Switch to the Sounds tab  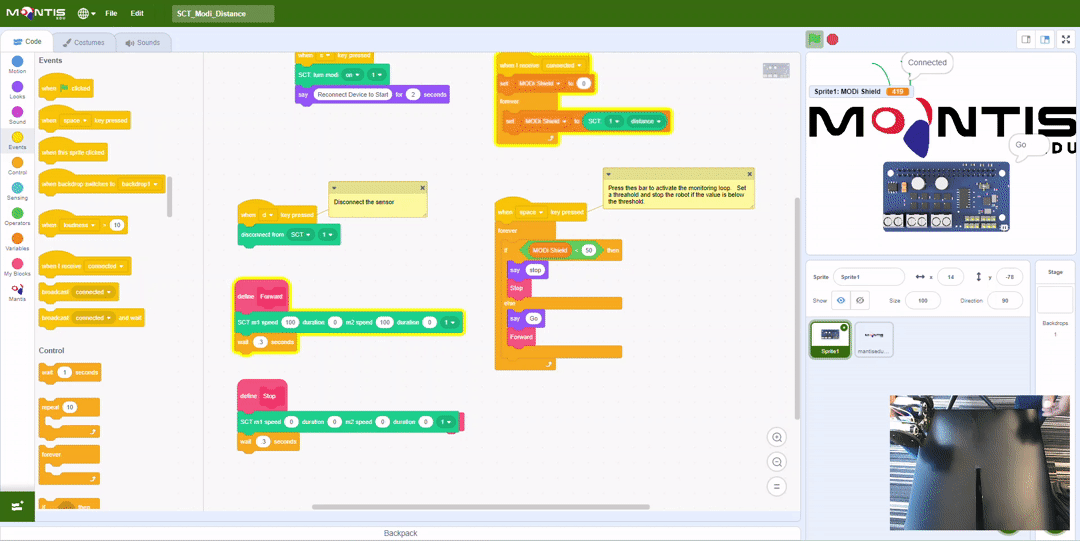coord(143,43)
